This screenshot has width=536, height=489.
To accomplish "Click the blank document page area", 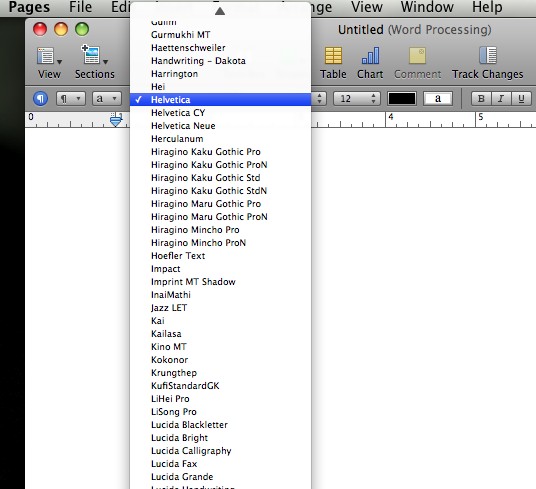I will (x=423, y=308).
